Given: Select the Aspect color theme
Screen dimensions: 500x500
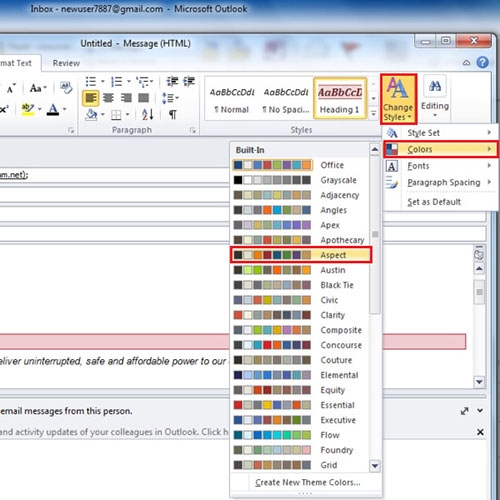Looking at the screenshot, I should 300,255.
